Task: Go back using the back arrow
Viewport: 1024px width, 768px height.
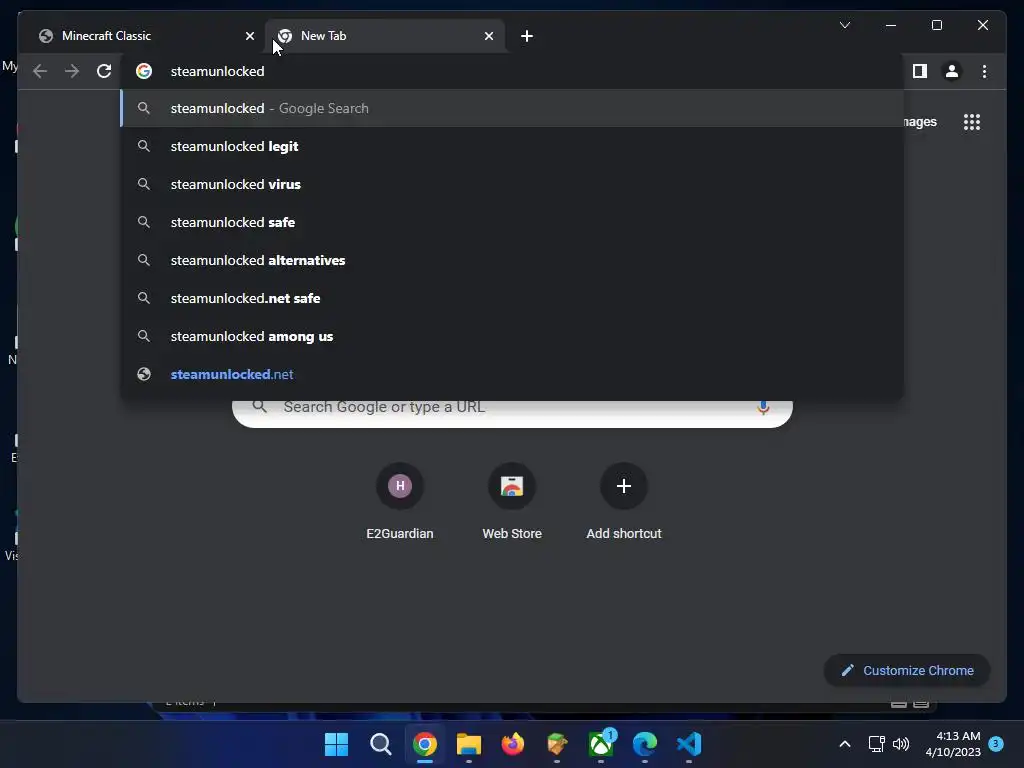Action: point(40,71)
